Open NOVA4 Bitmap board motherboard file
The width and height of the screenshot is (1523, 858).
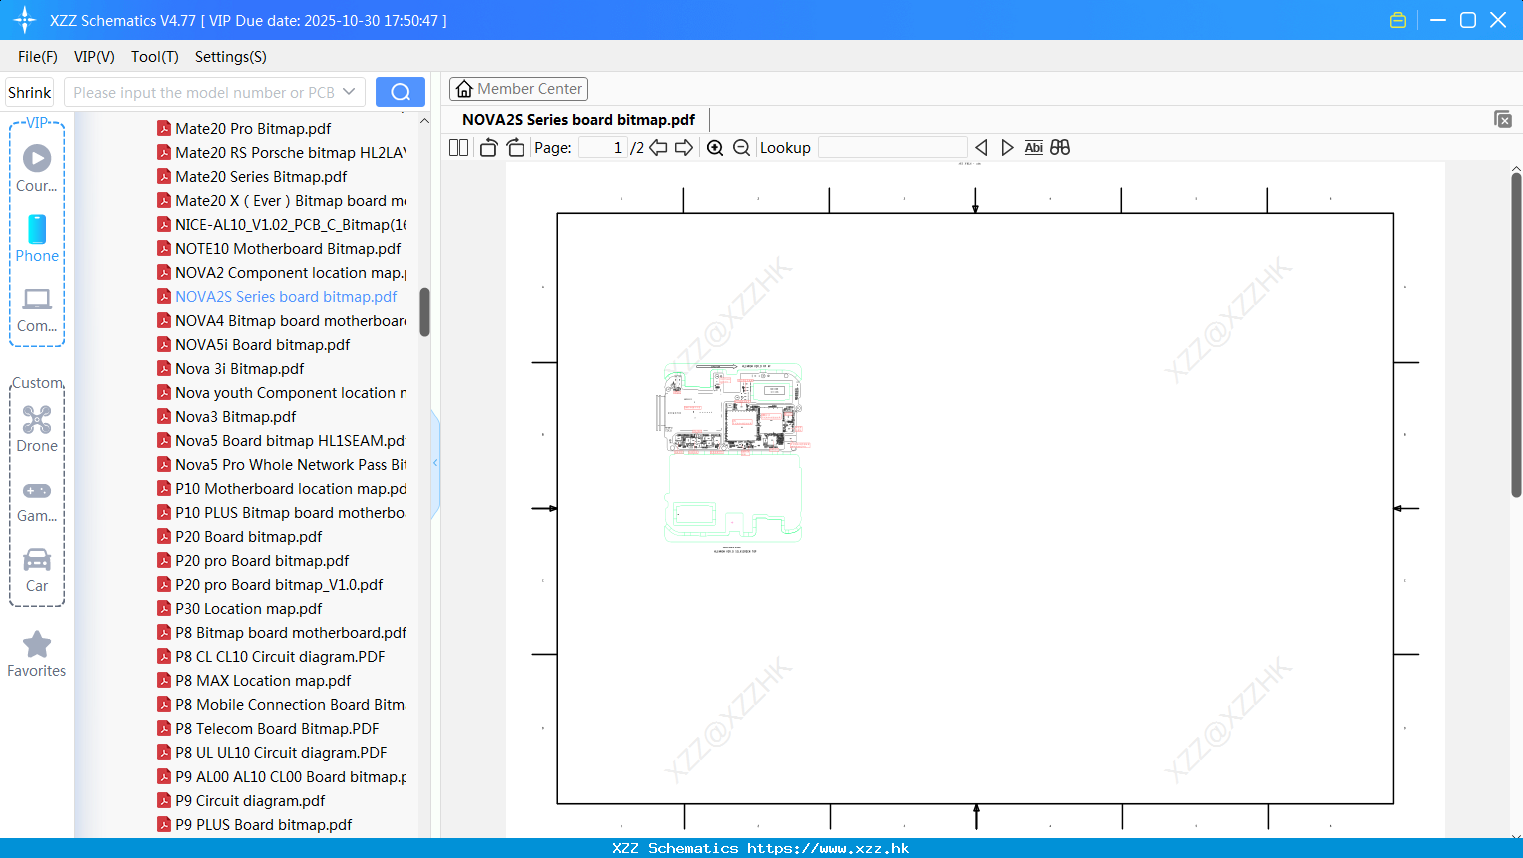click(x=290, y=320)
